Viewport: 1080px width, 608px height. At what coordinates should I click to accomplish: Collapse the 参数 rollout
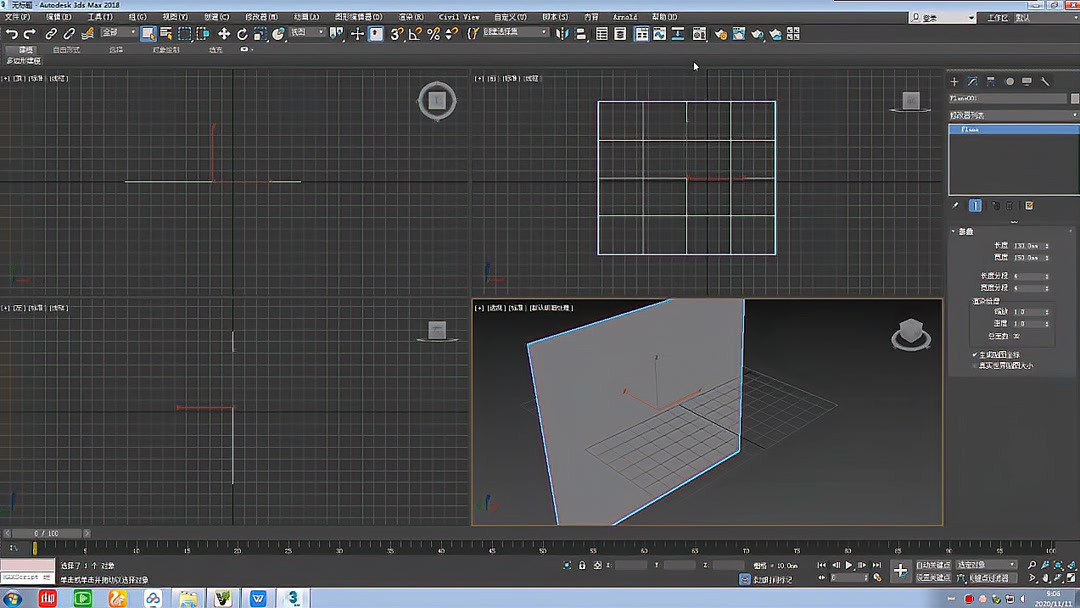pos(965,231)
